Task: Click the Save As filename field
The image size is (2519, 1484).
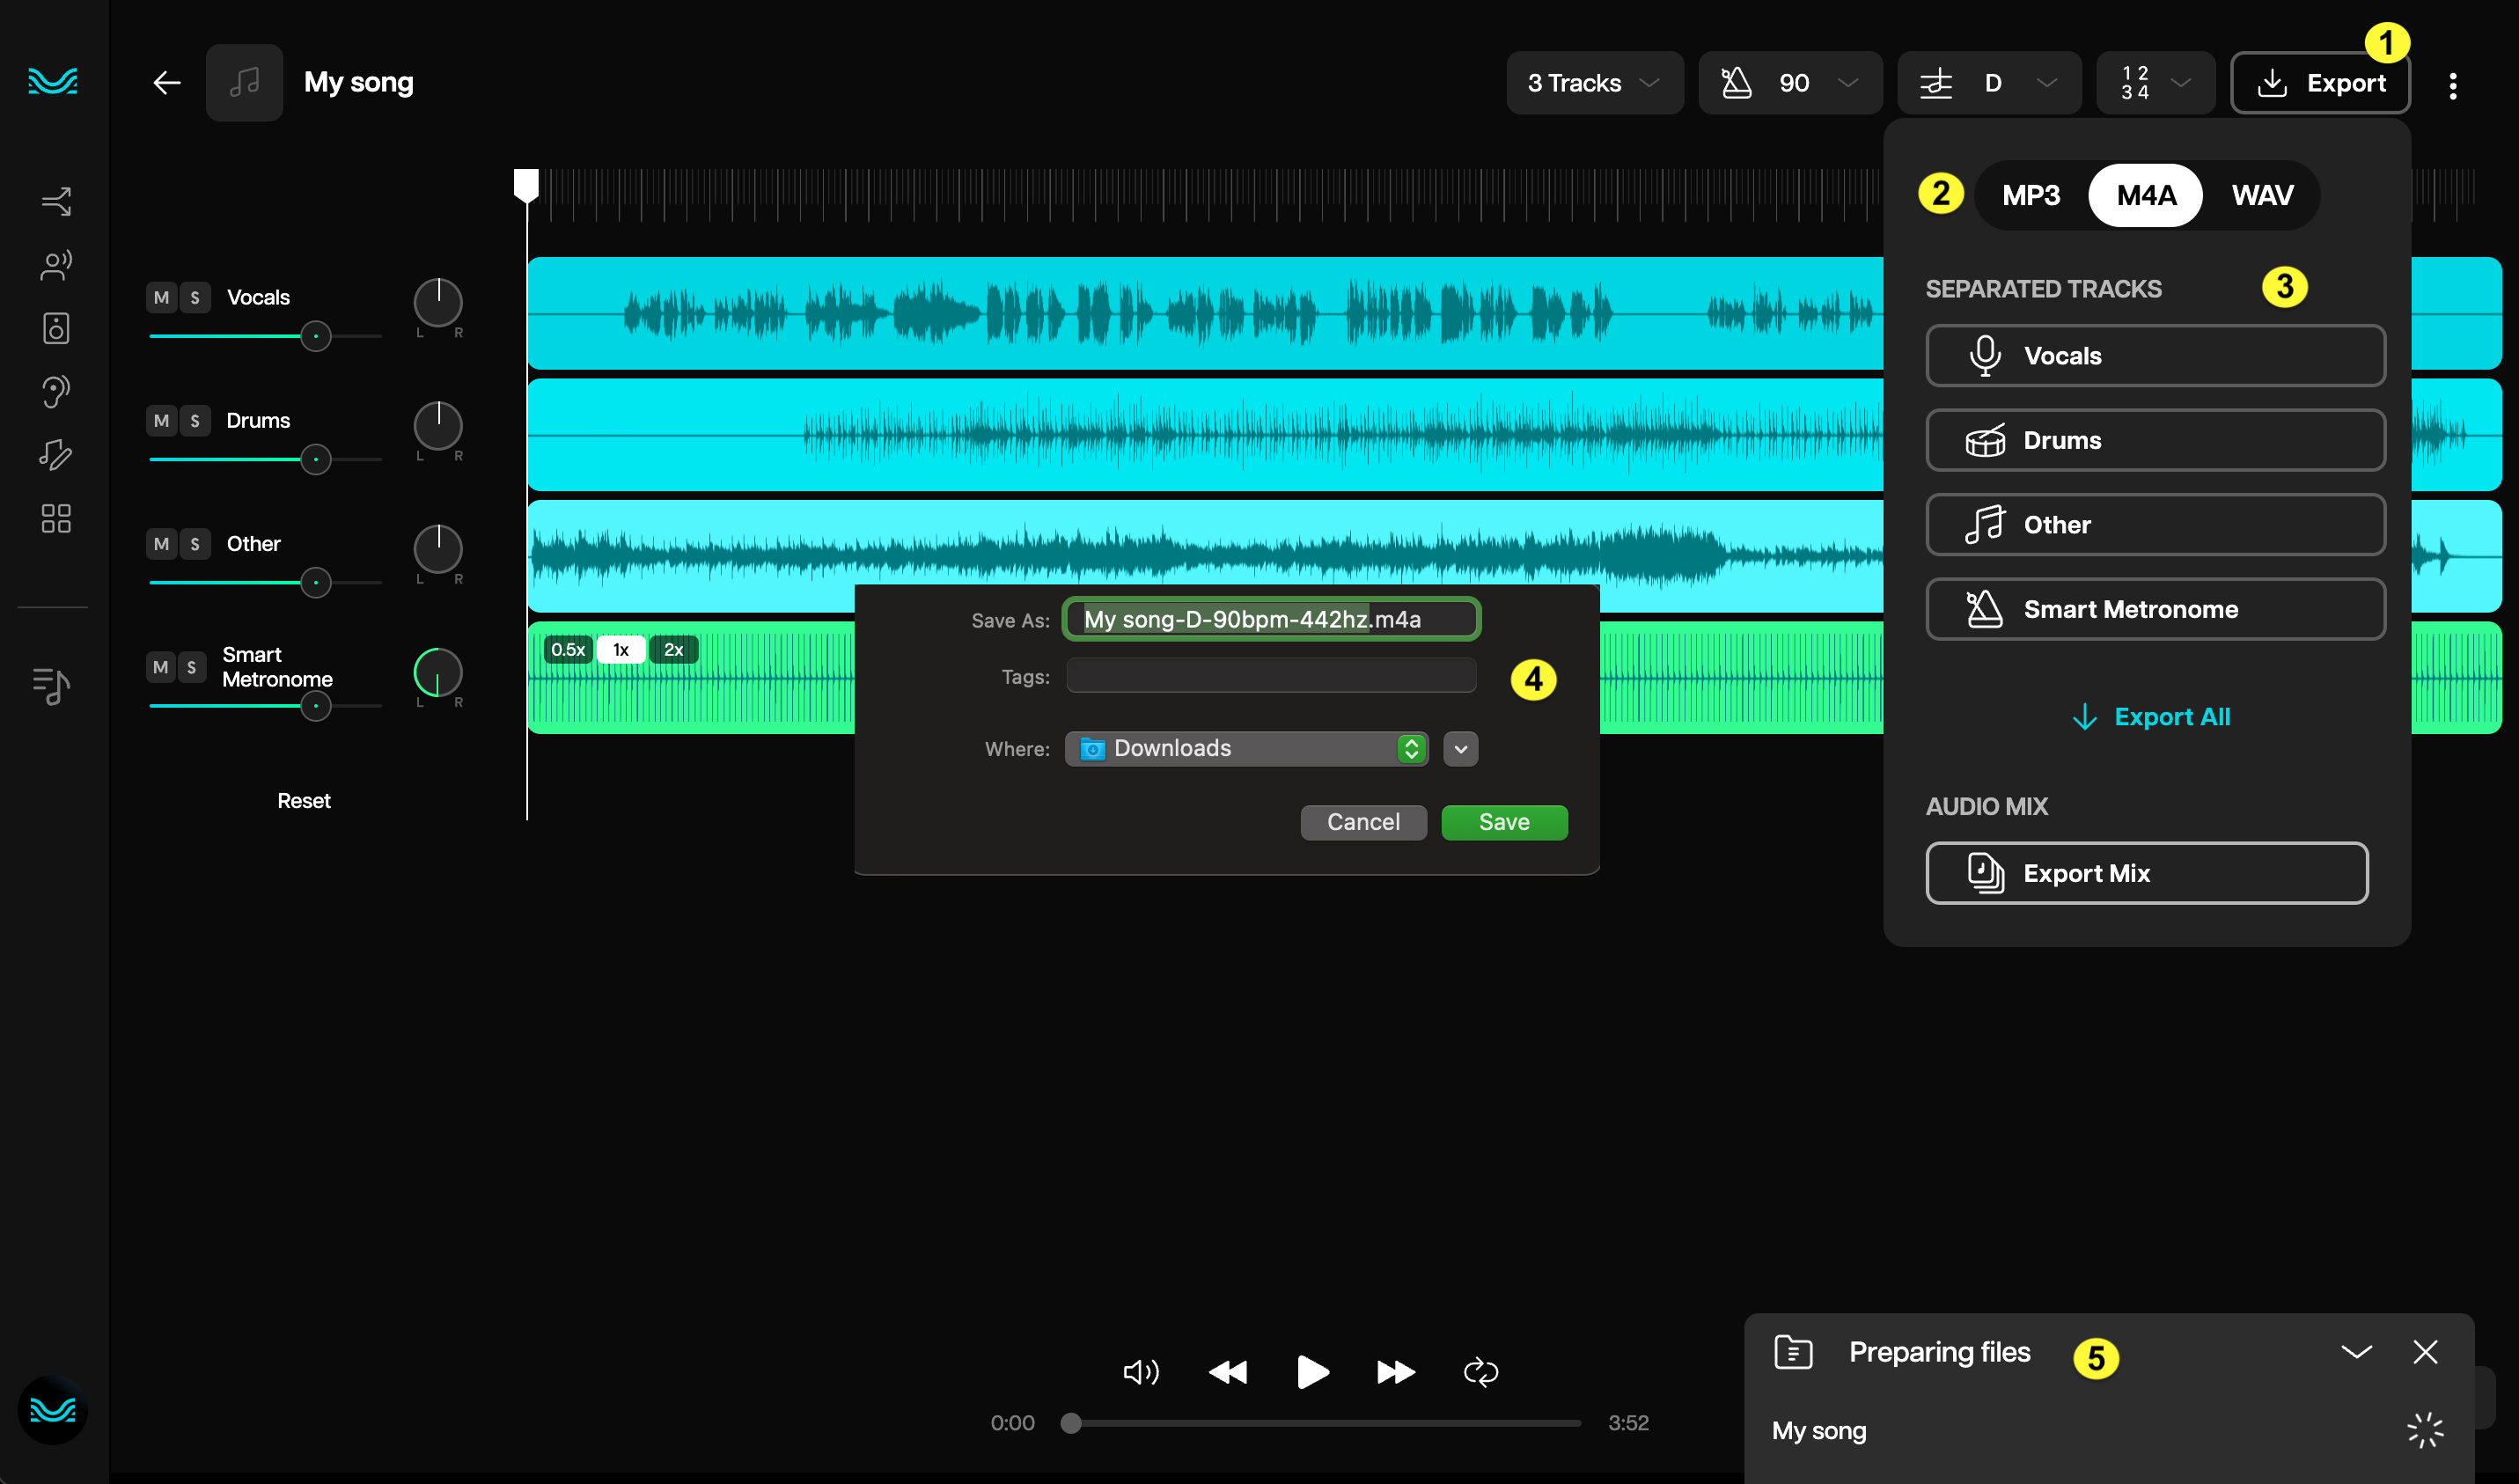Action: (1271, 619)
